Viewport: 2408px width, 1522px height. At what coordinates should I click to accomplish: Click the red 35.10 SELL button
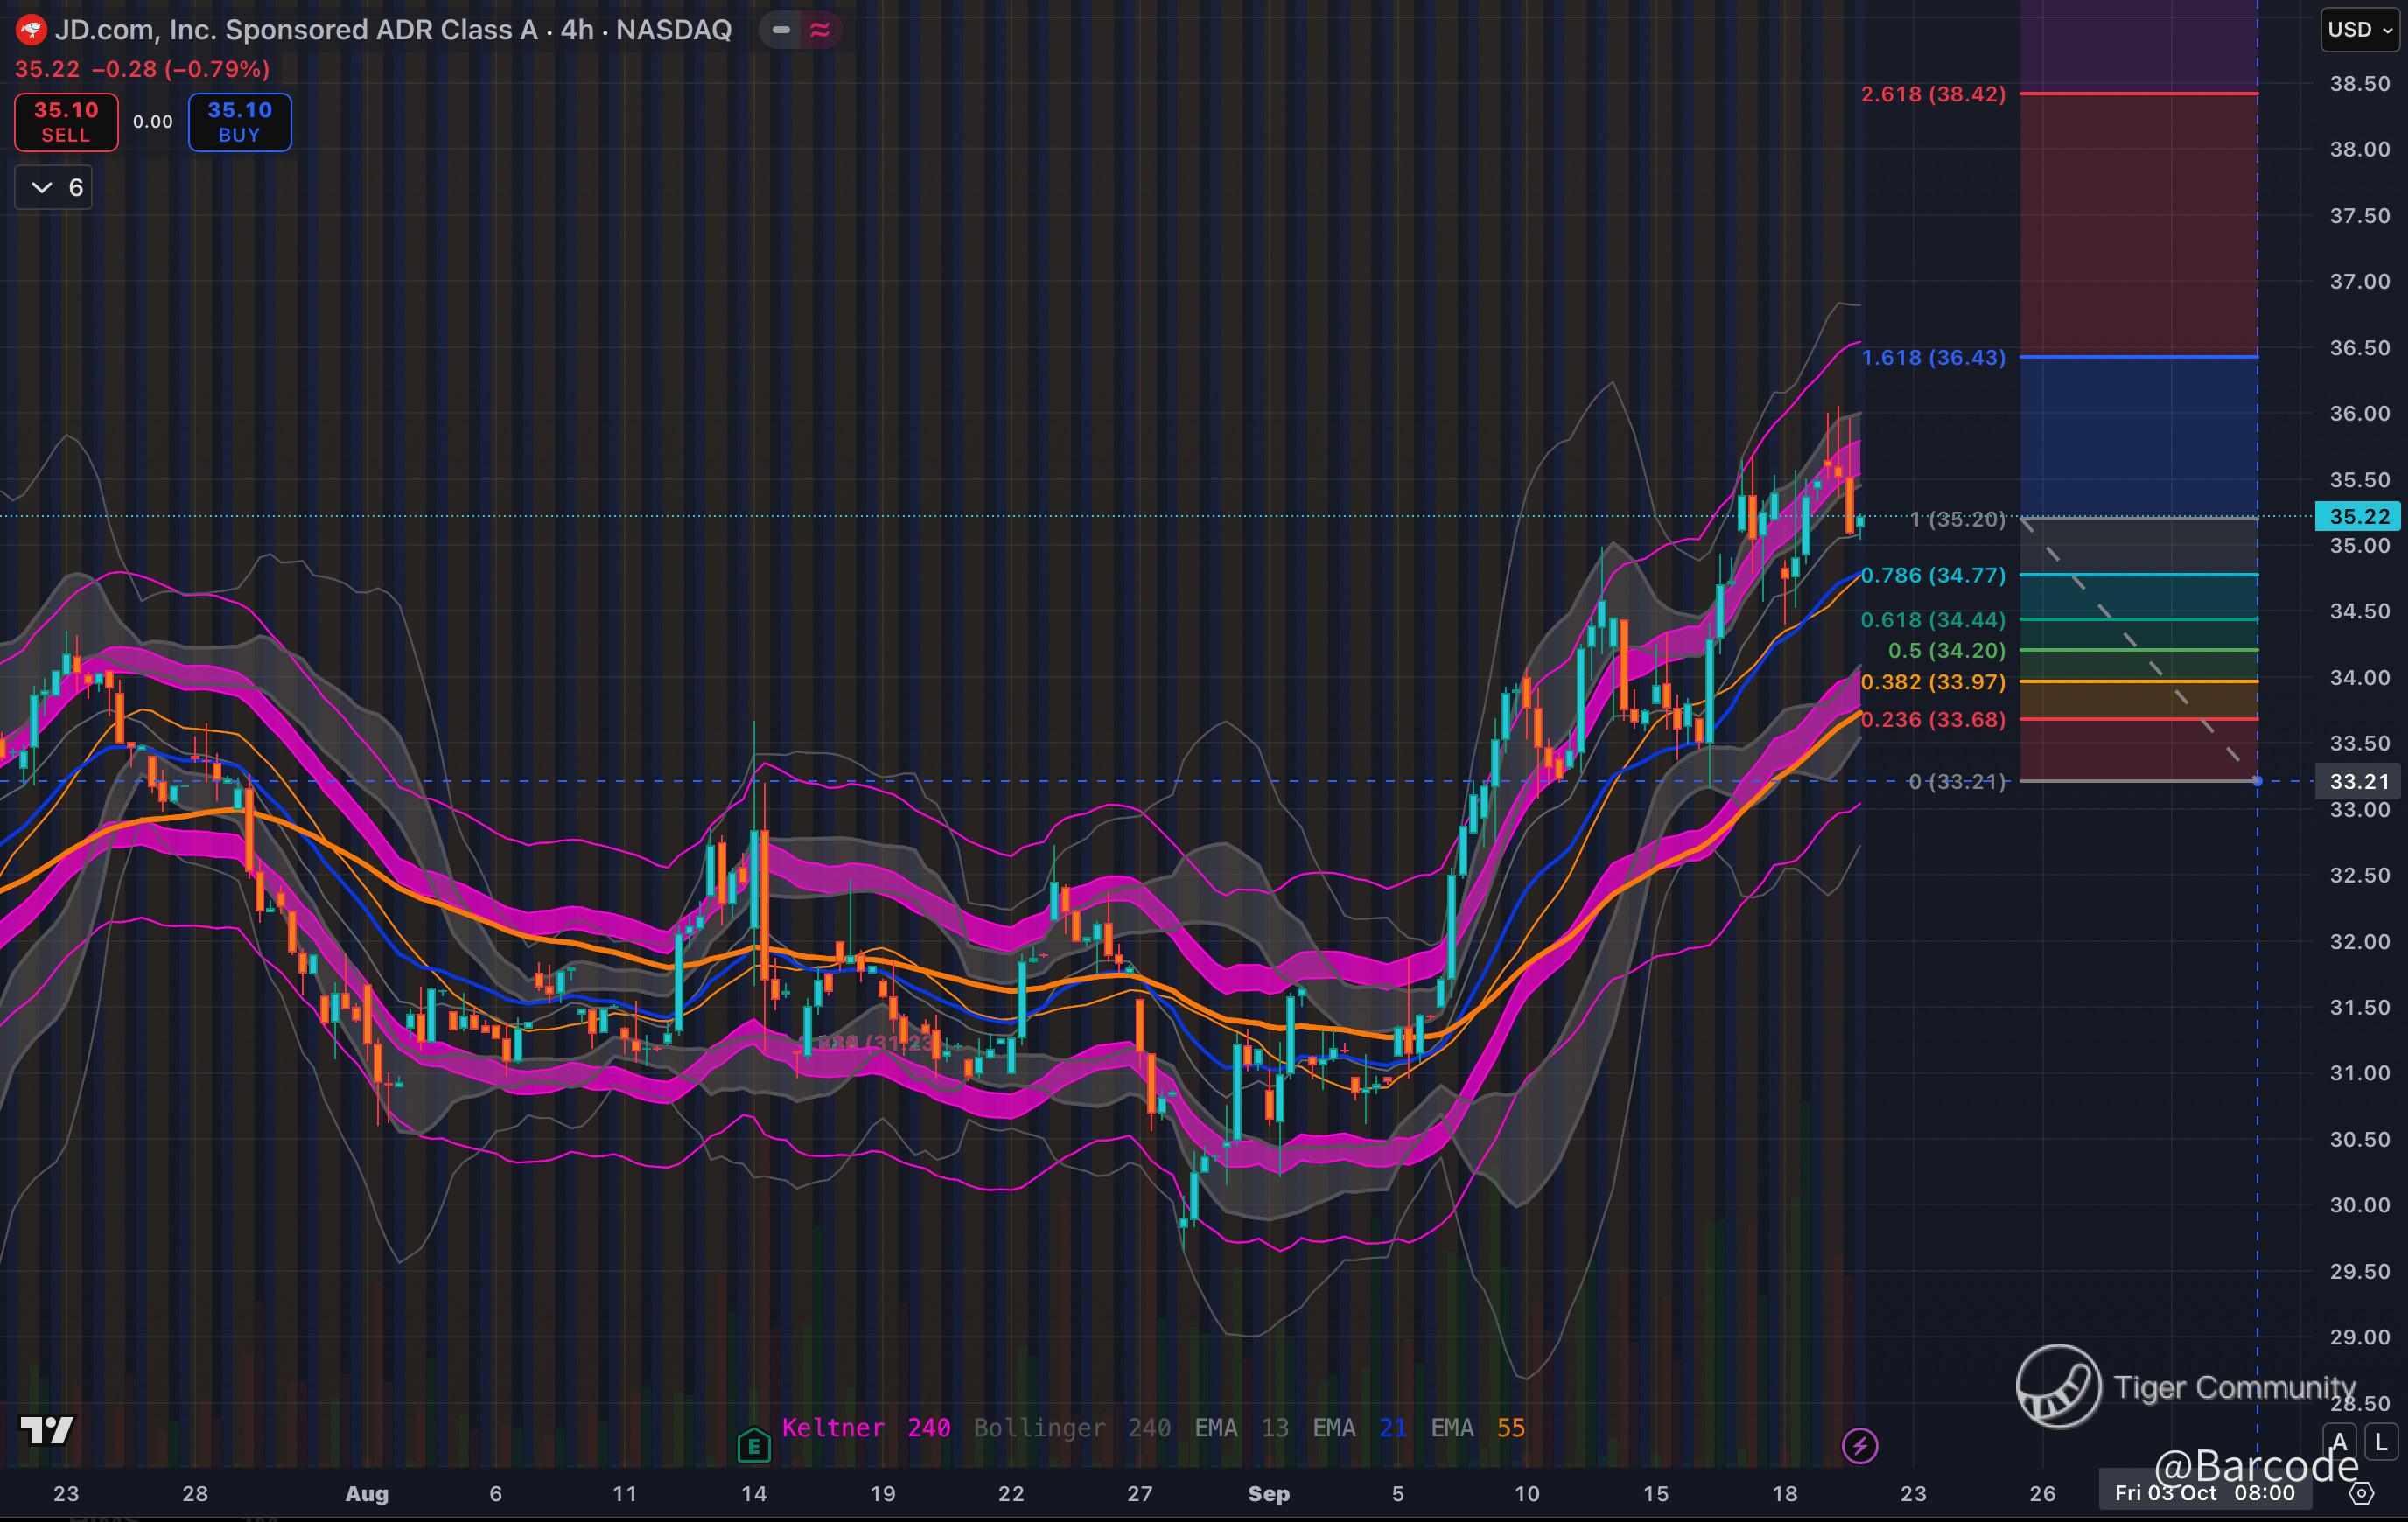[66, 122]
